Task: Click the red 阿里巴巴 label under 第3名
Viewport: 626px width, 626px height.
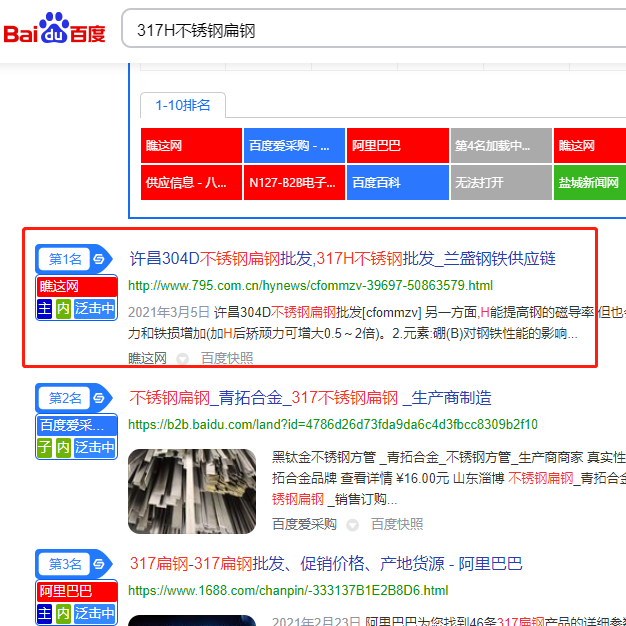Action: pyautogui.click(x=77, y=591)
